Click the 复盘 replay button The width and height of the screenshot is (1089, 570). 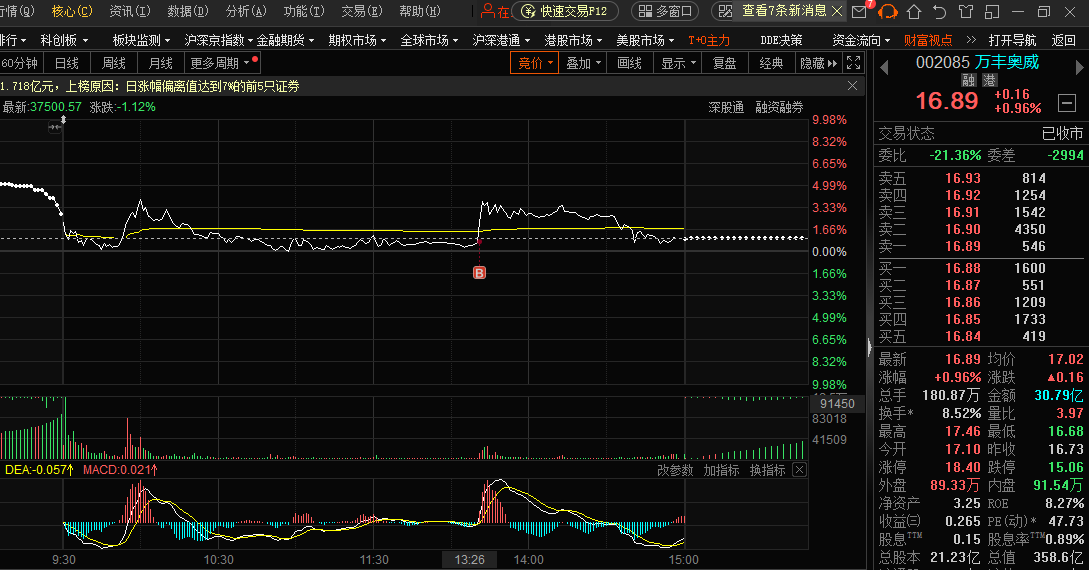724,63
